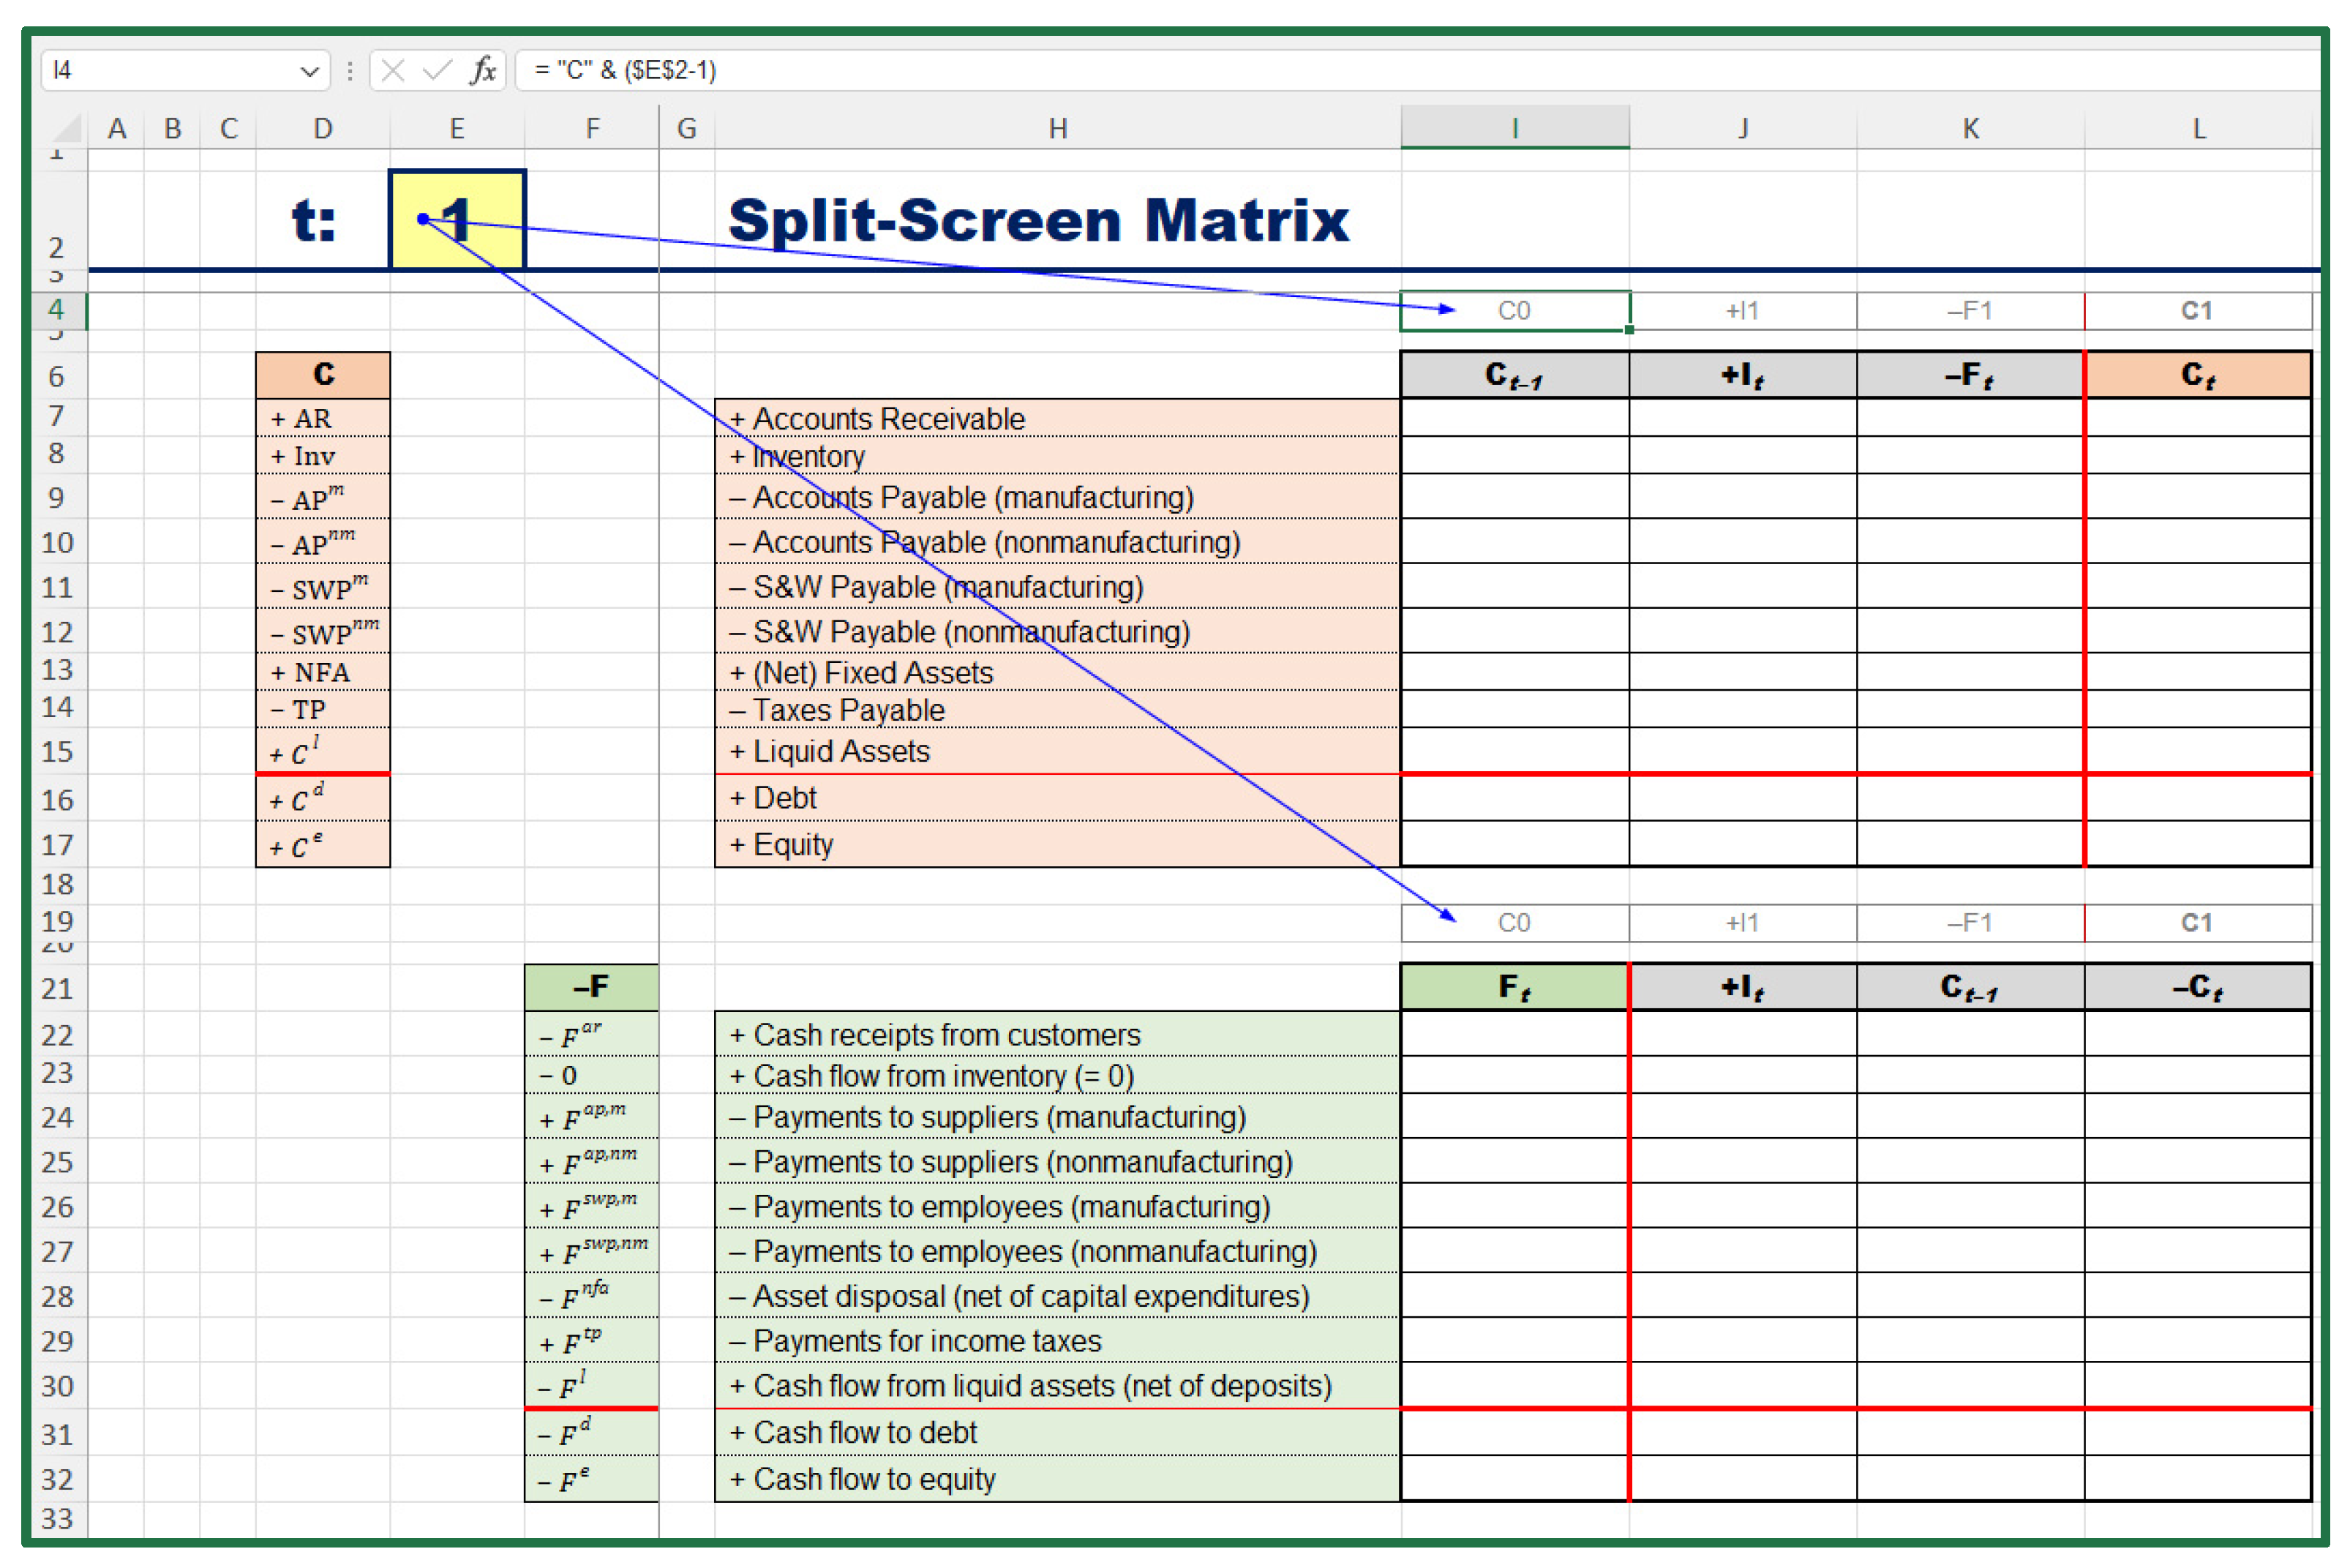Select column I header
Screen dimensions: 2350x1568
(1514, 128)
